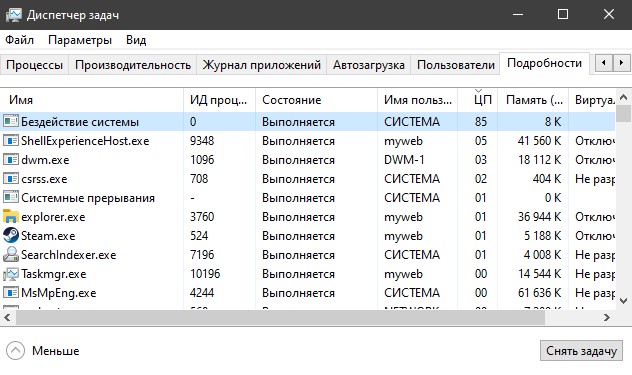Click the 36 944 K memory value
Viewport: 632px width, 375px height.
[539, 217]
